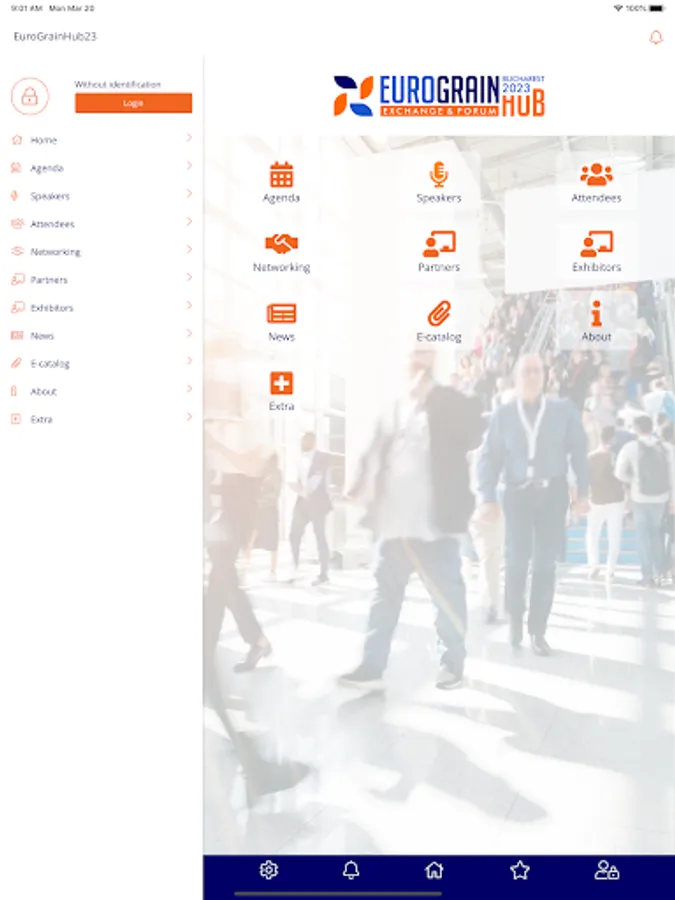Select Home in the sidebar menu
The image size is (675, 900).
coord(102,139)
